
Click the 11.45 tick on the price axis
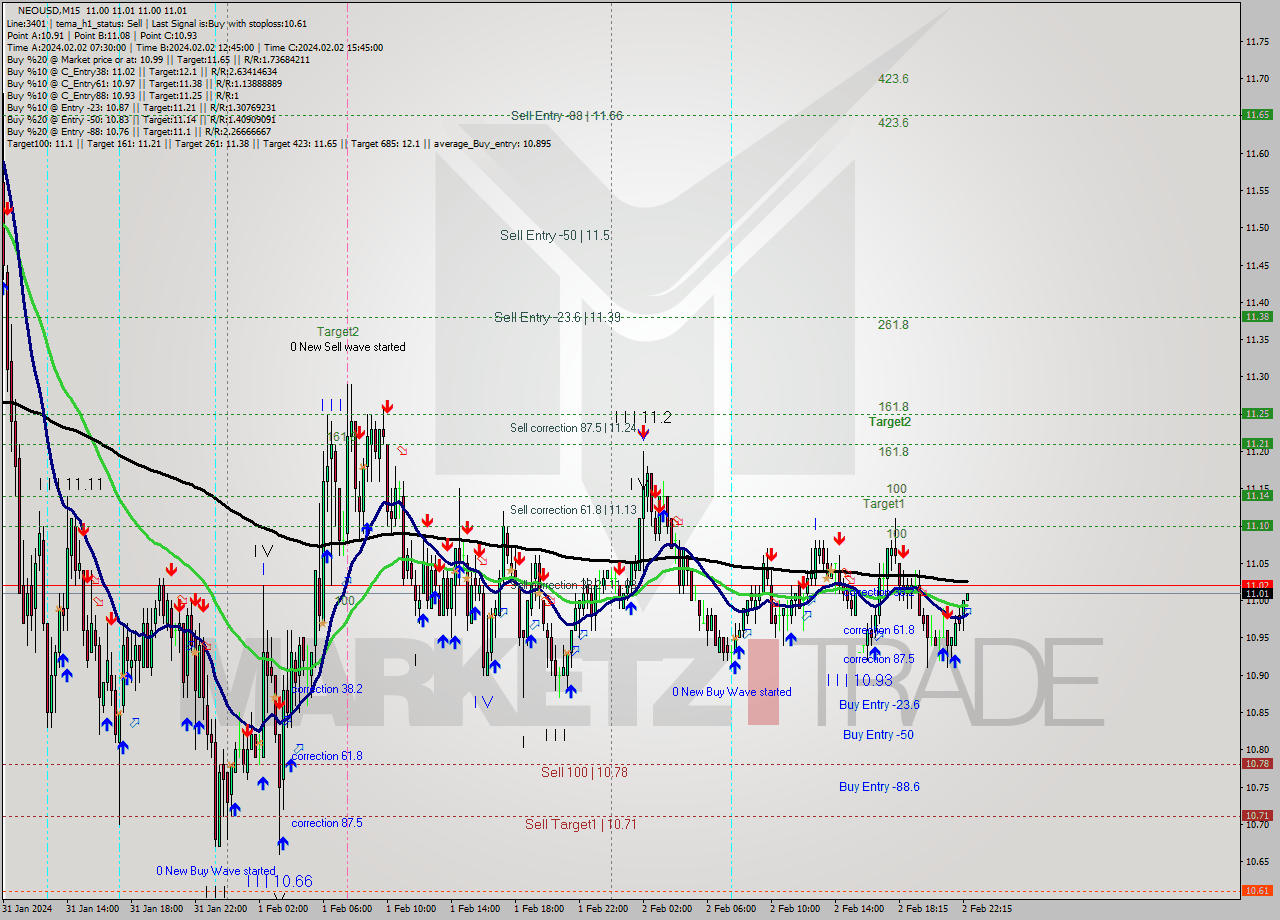coord(1257,265)
